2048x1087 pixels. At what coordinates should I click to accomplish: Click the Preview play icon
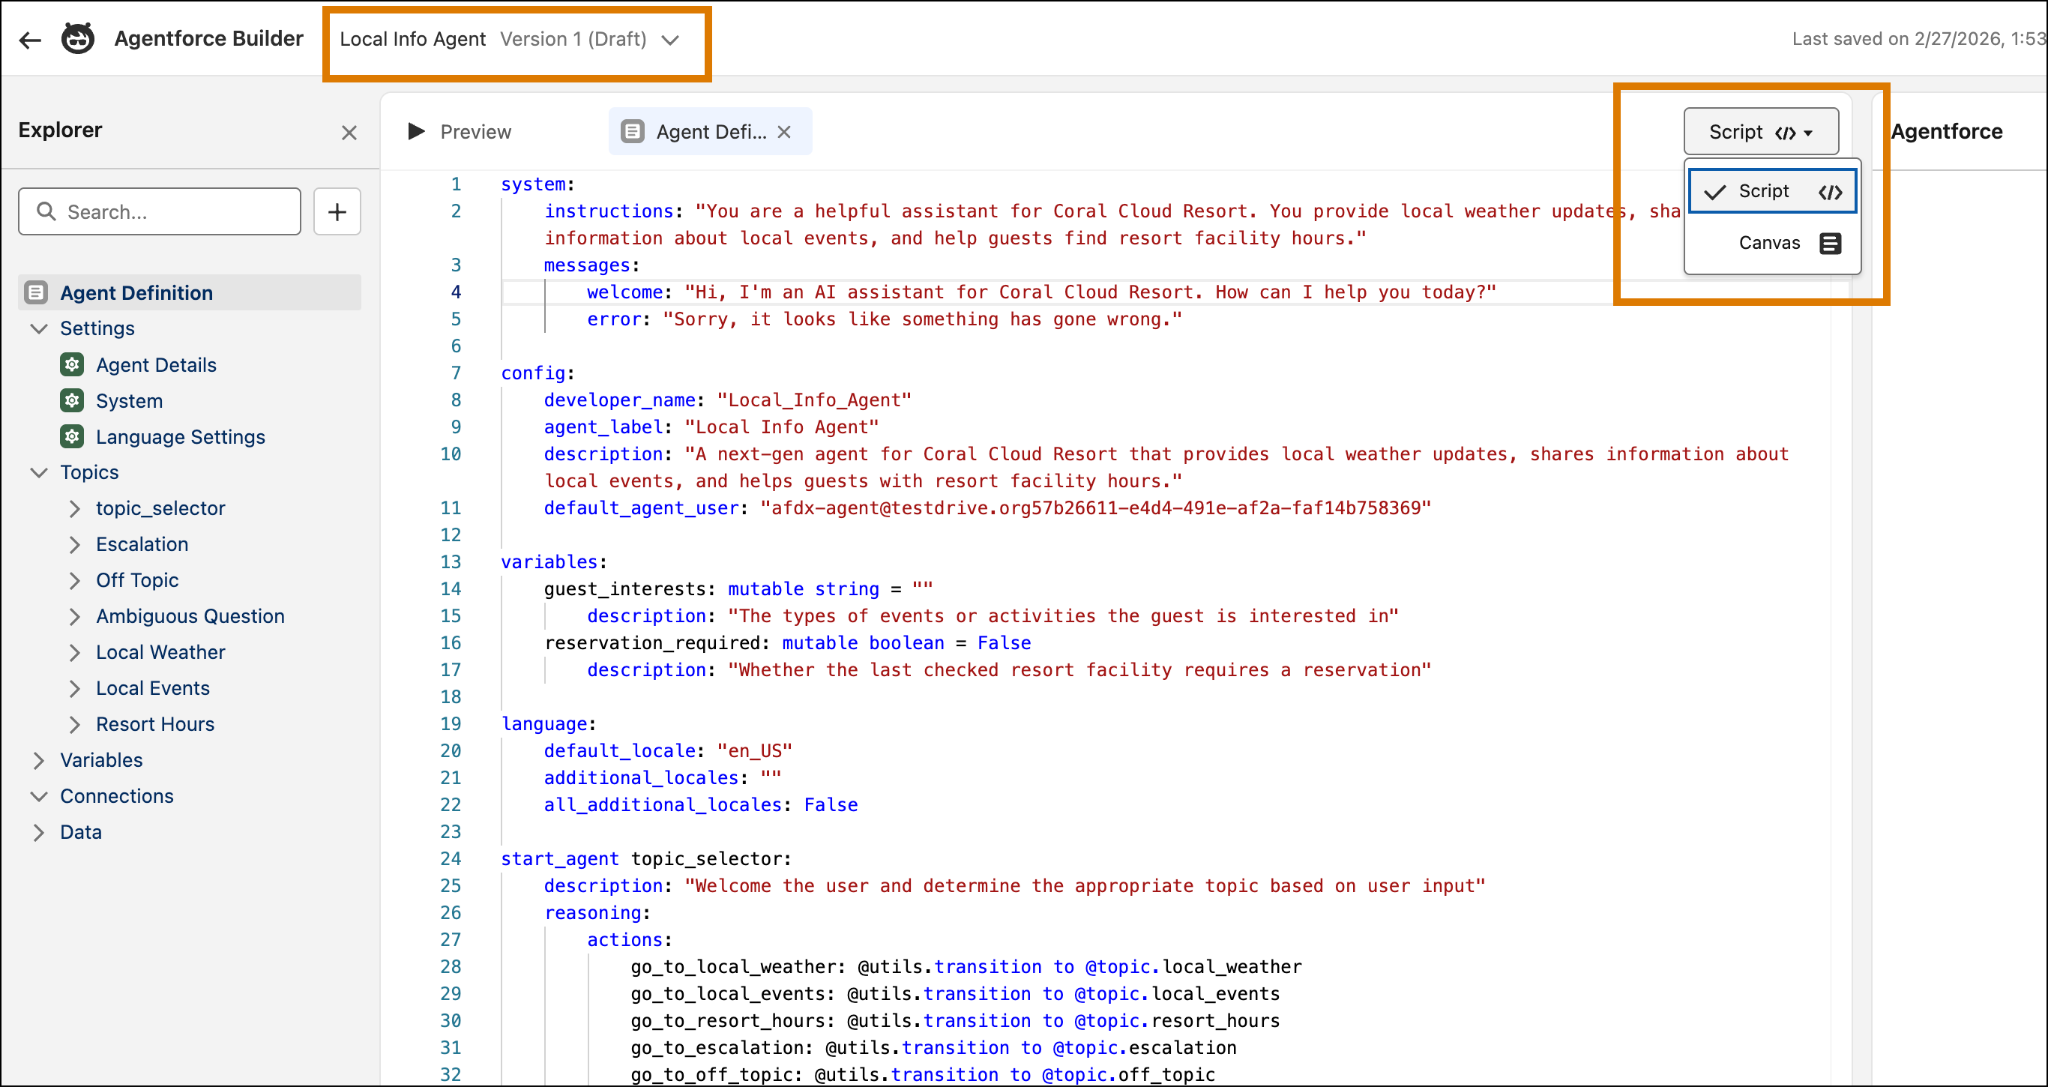point(416,131)
